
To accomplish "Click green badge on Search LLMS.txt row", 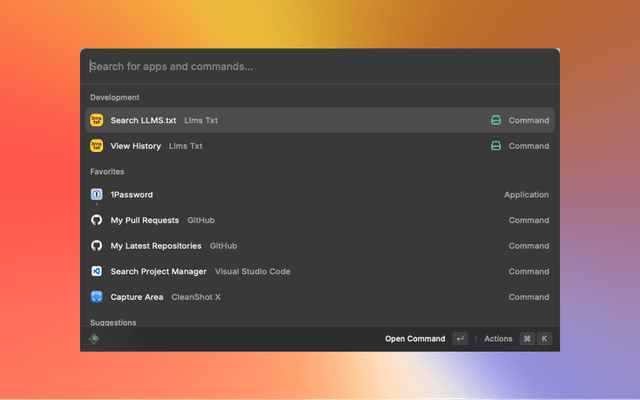I will [x=495, y=120].
